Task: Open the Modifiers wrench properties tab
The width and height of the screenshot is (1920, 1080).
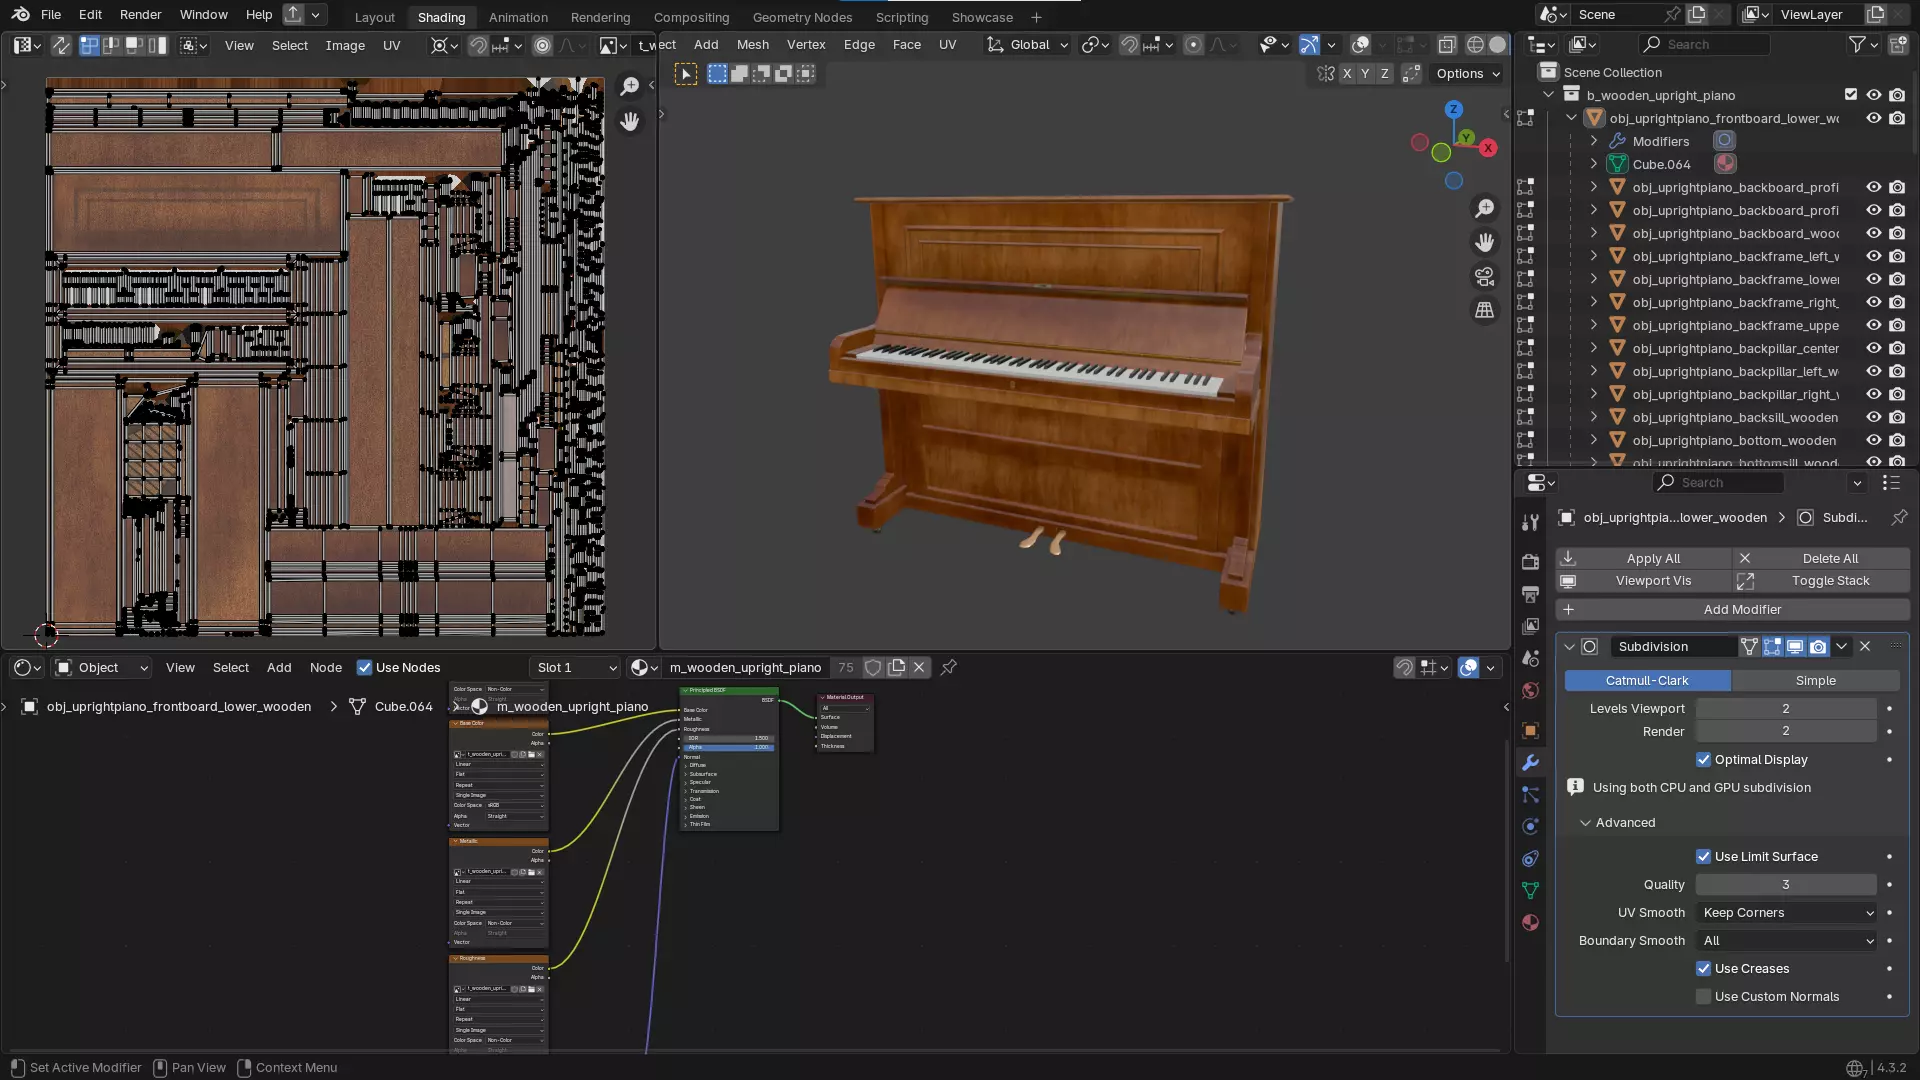Action: (x=1530, y=763)
